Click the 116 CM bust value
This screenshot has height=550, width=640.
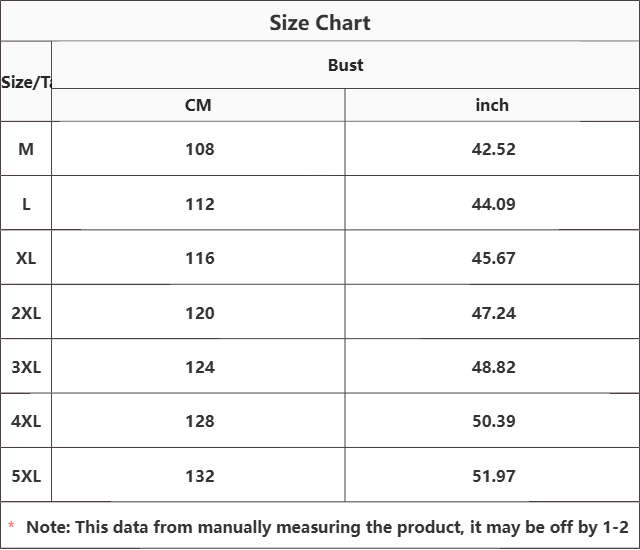click(x=199, y=258)
